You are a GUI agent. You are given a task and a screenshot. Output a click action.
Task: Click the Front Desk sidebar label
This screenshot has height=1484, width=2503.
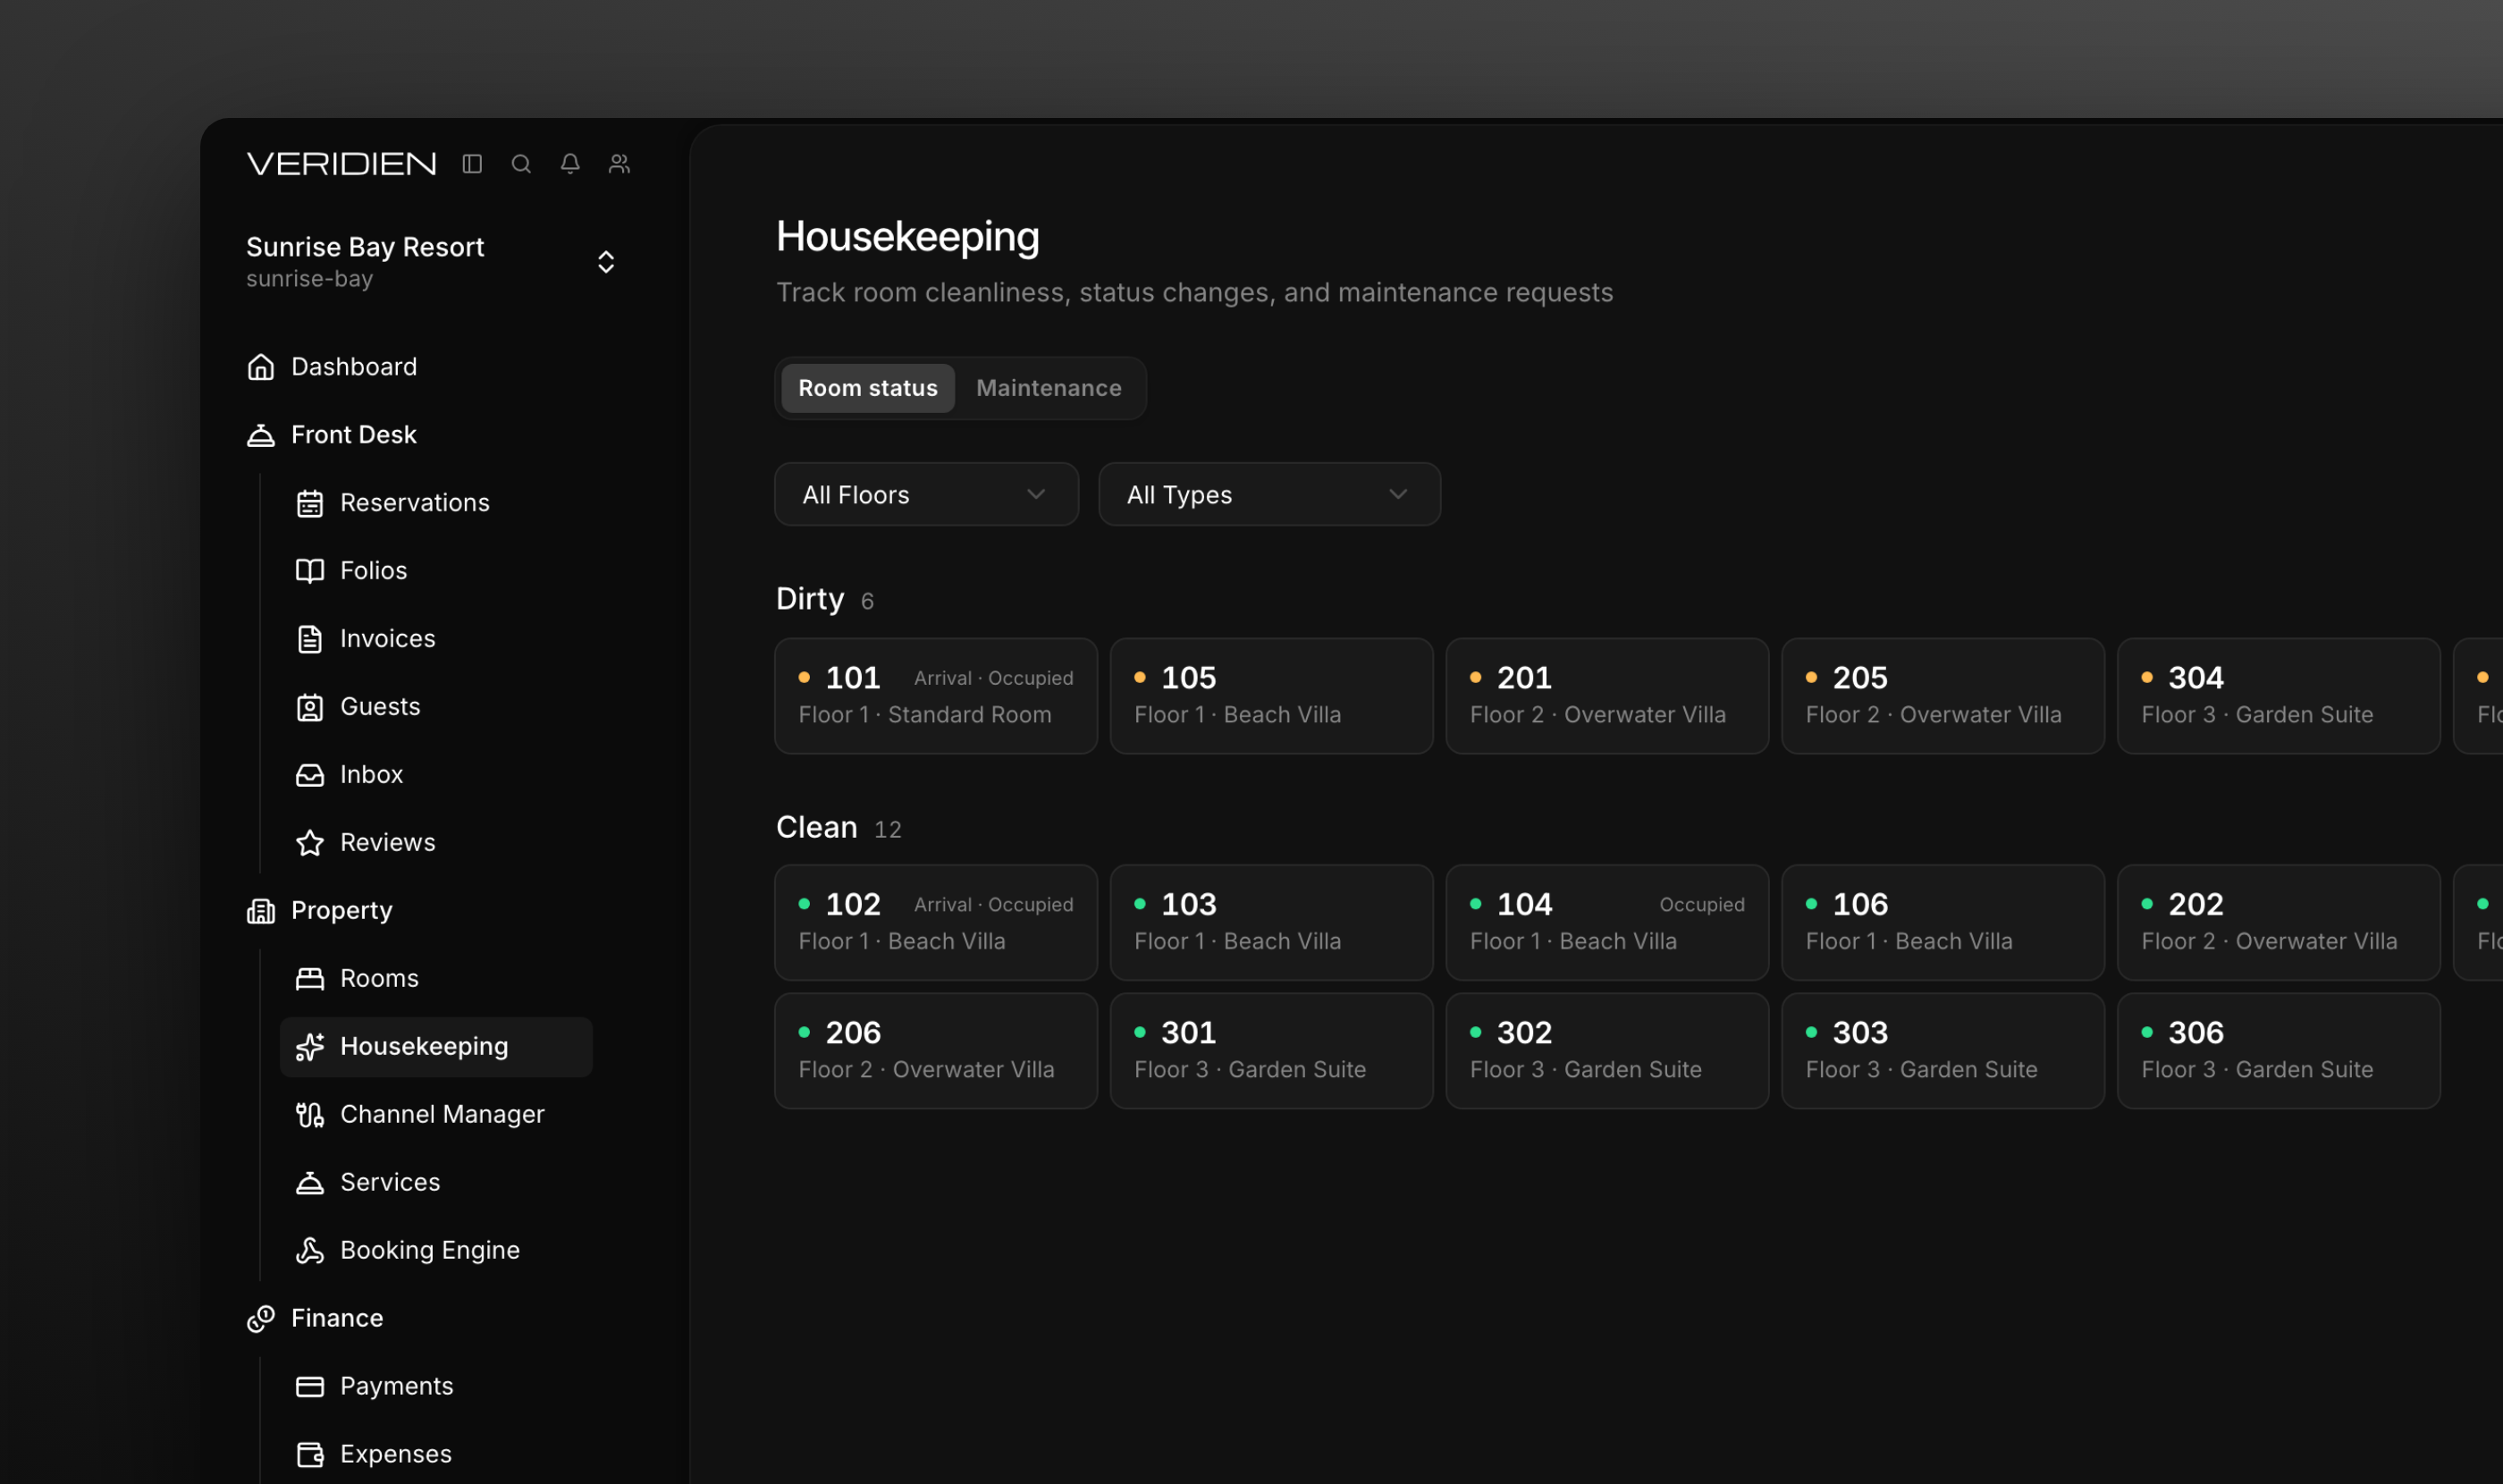[353, 435]
